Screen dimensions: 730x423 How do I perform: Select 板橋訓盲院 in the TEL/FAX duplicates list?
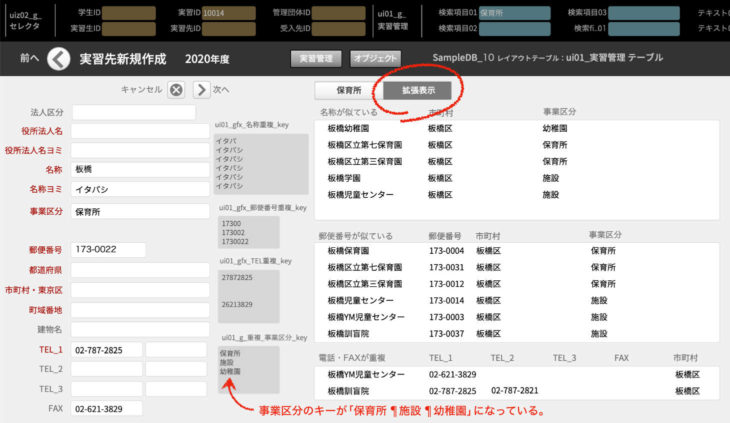coord(355,390)
